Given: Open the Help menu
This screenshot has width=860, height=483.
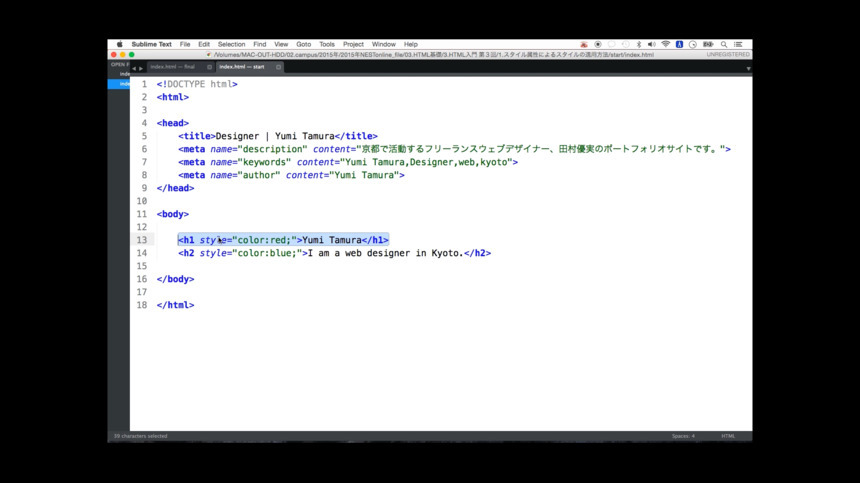Looking at the screenshot, I should (411, 44).
